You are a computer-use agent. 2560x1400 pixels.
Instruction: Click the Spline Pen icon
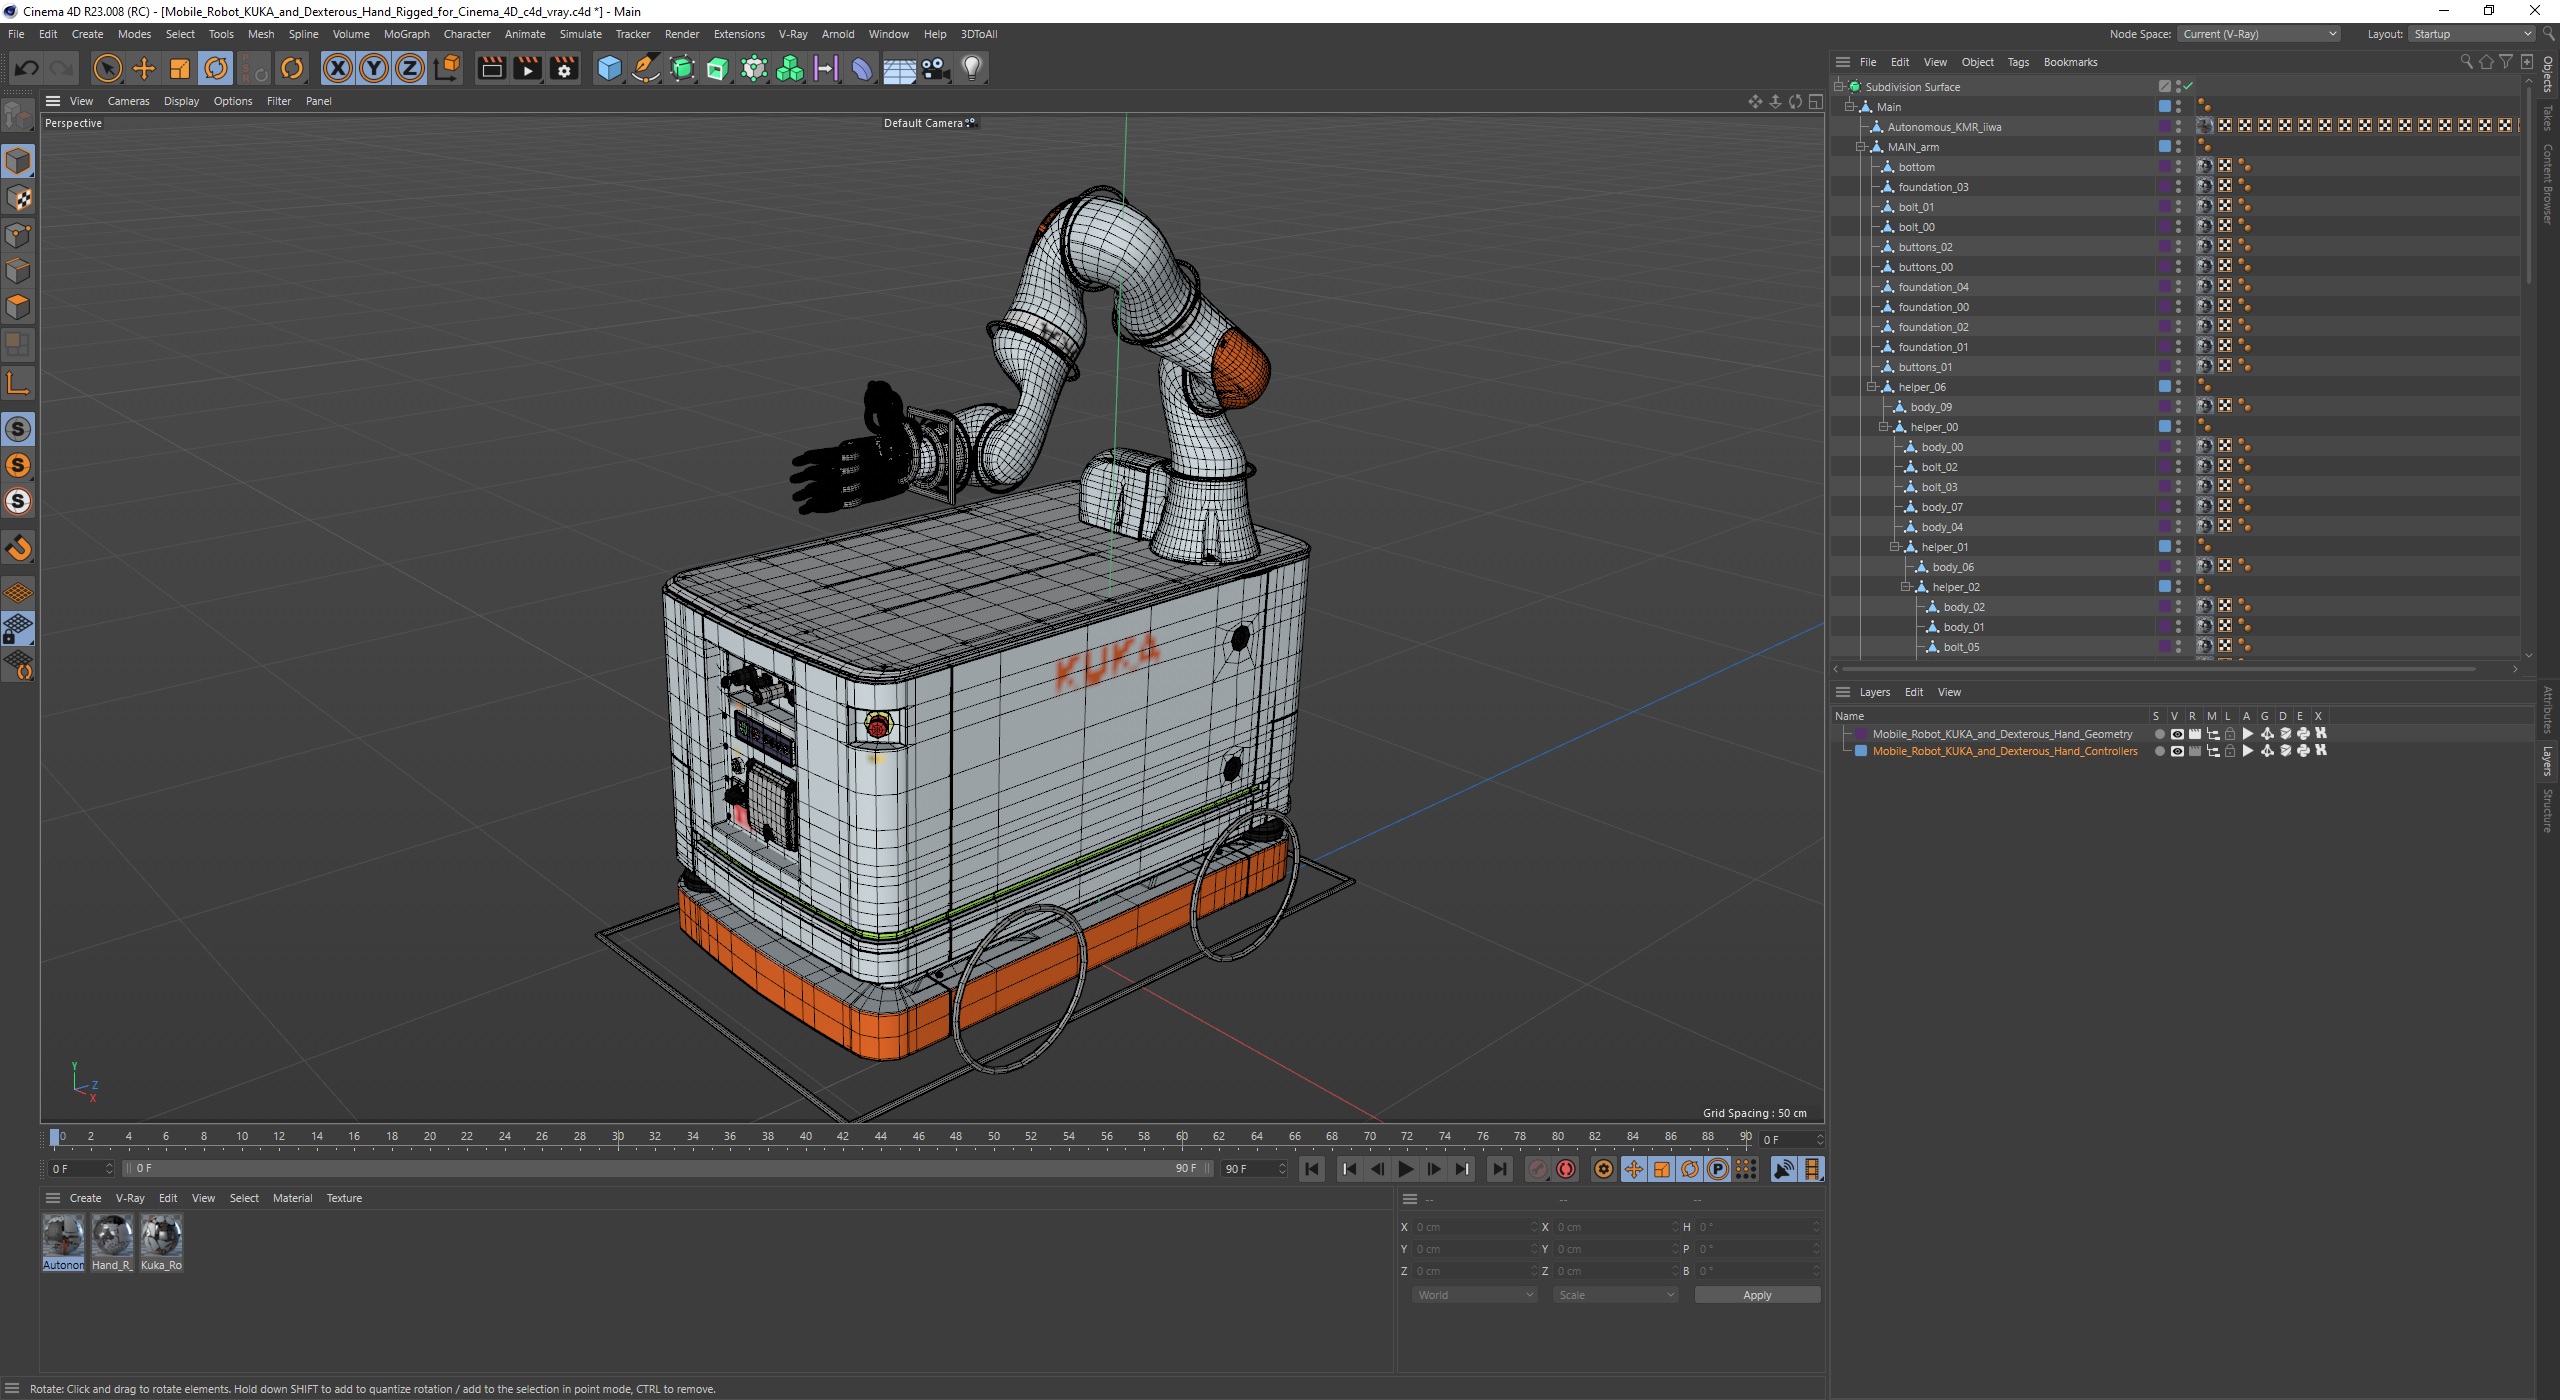(646, 68)
